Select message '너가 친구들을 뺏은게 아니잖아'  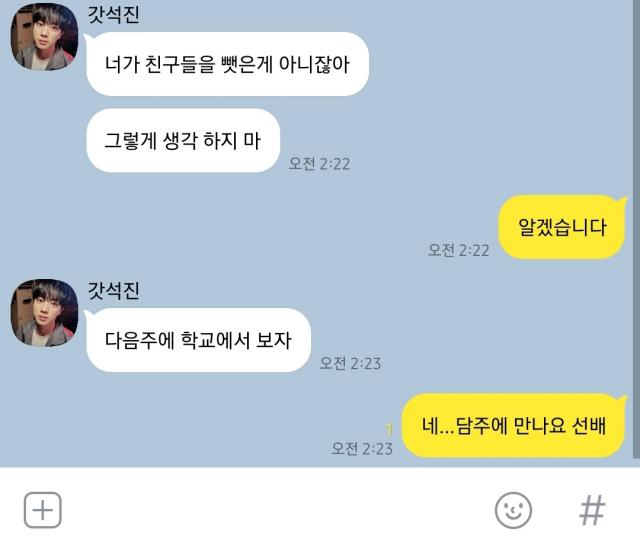(x=227, y=64)
